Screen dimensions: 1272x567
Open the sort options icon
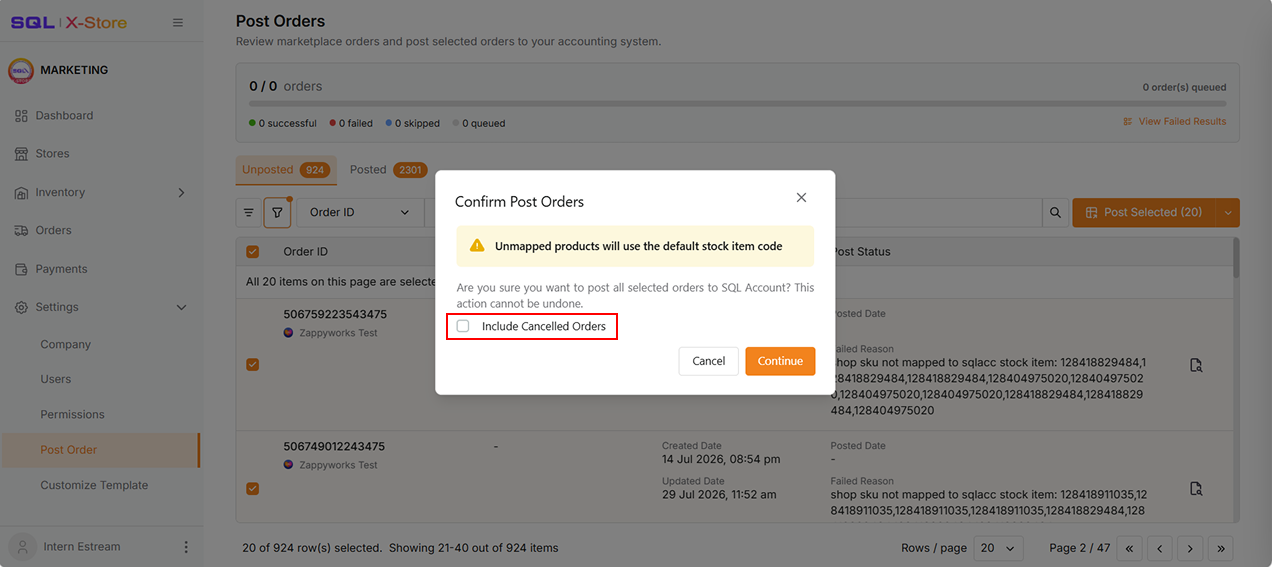[249, 213]
